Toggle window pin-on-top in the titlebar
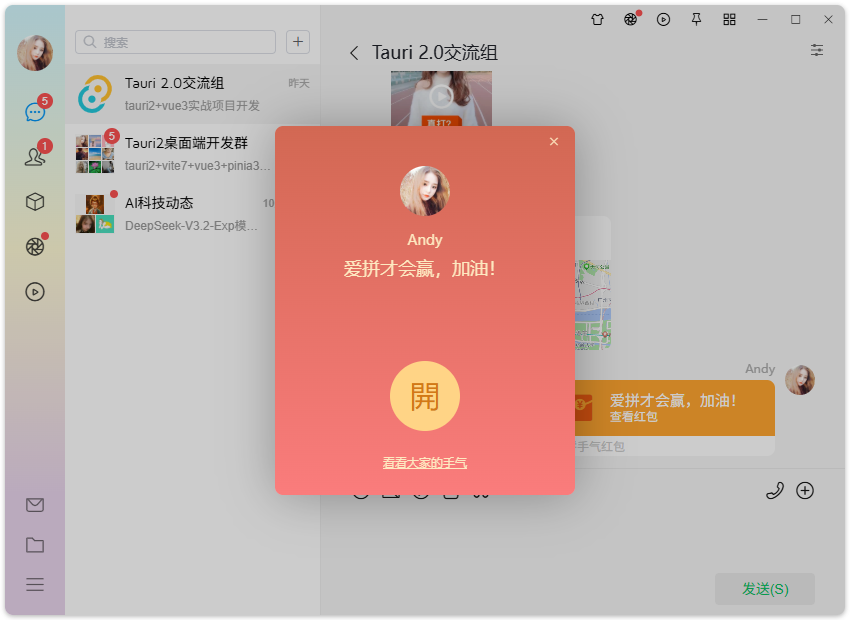This screenshot has height=620, width=850. 696,19
